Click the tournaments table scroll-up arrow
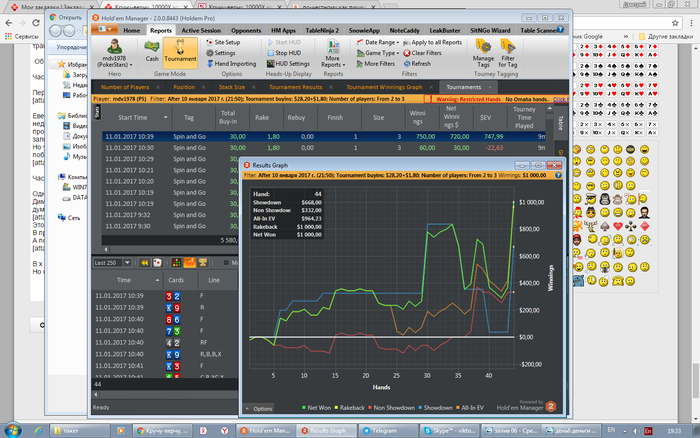The height and width of the screenshot is (438, 700). (550, 108)
